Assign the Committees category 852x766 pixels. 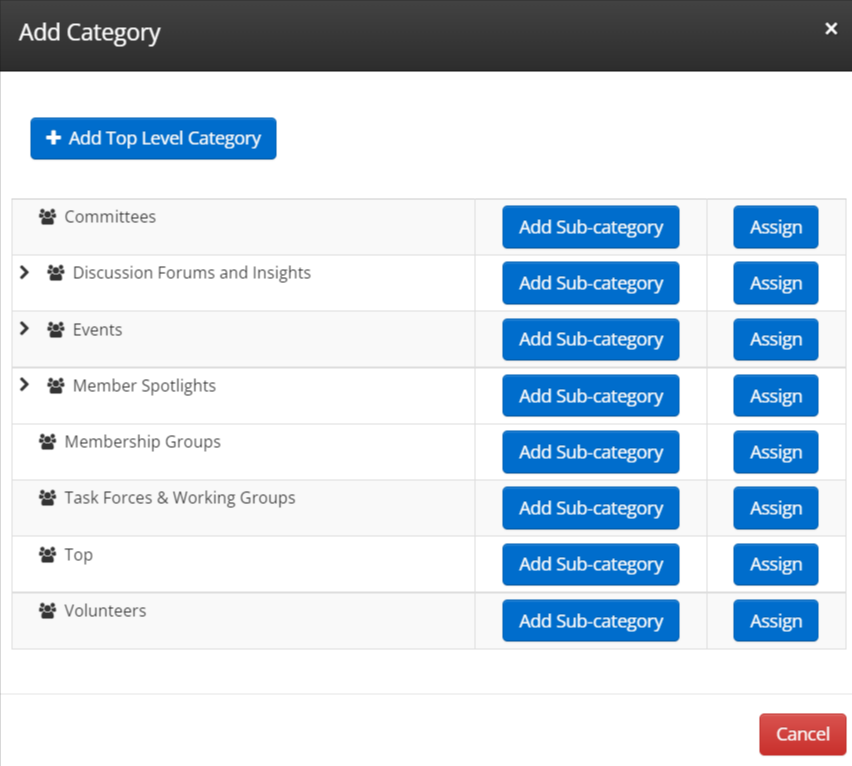pos(775,227)
